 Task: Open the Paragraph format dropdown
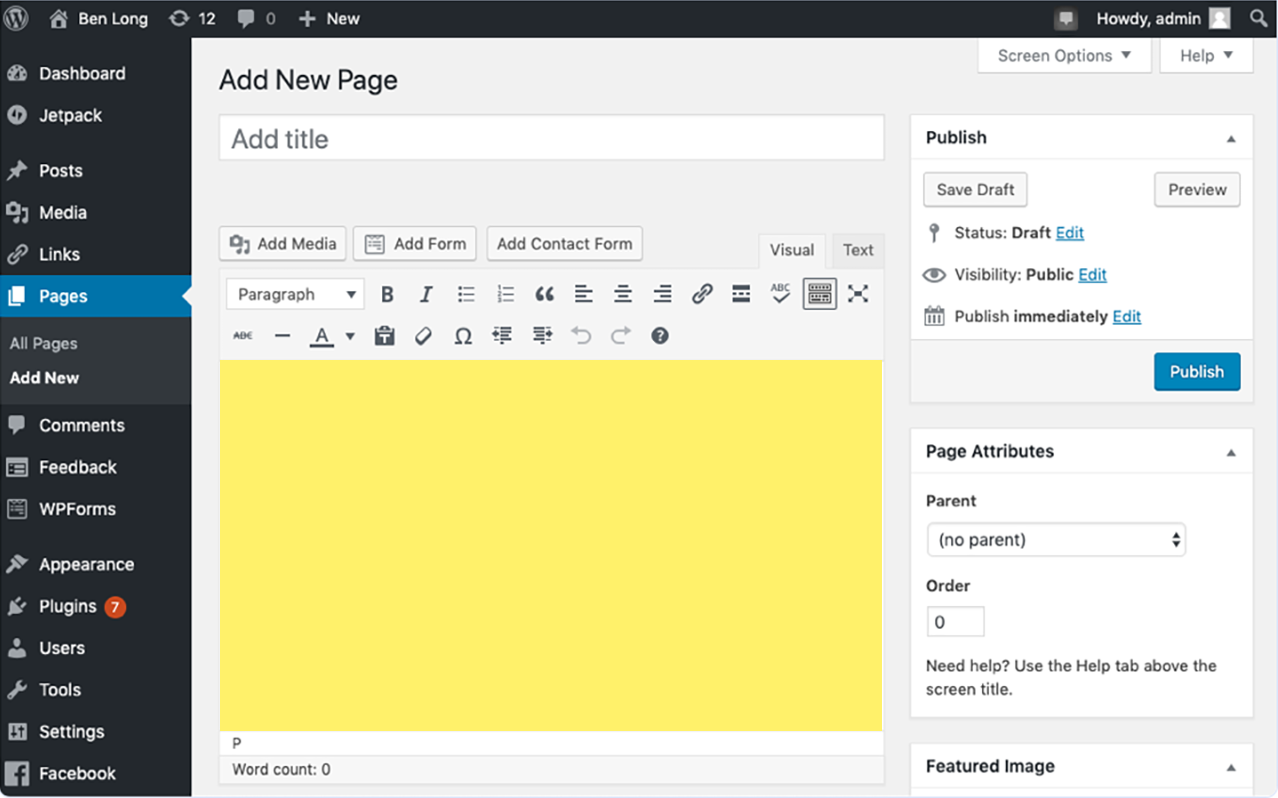pos(295,294)
